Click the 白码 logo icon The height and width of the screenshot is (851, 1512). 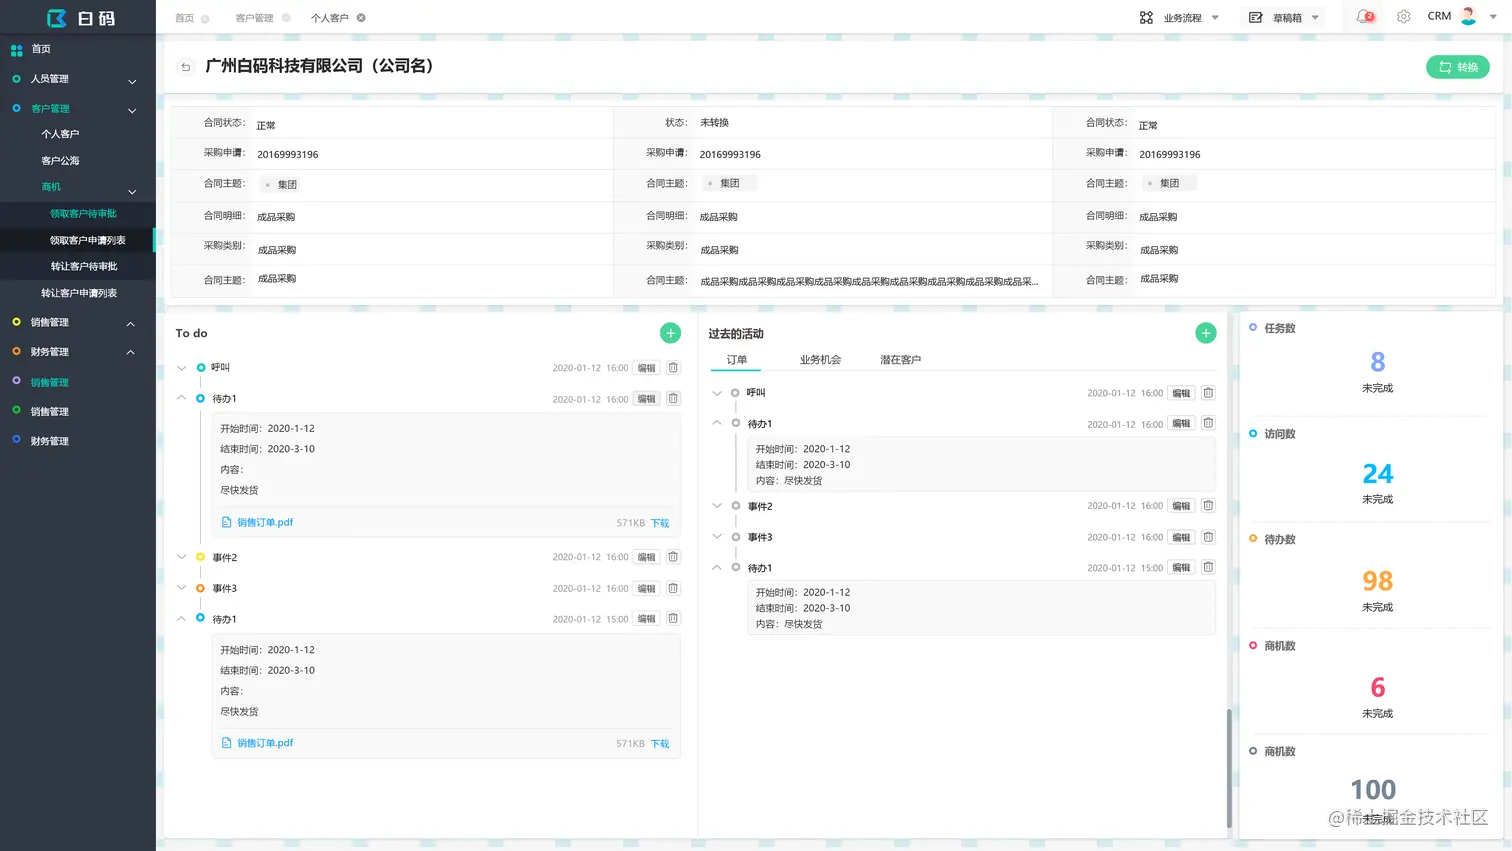pos(57,18)
